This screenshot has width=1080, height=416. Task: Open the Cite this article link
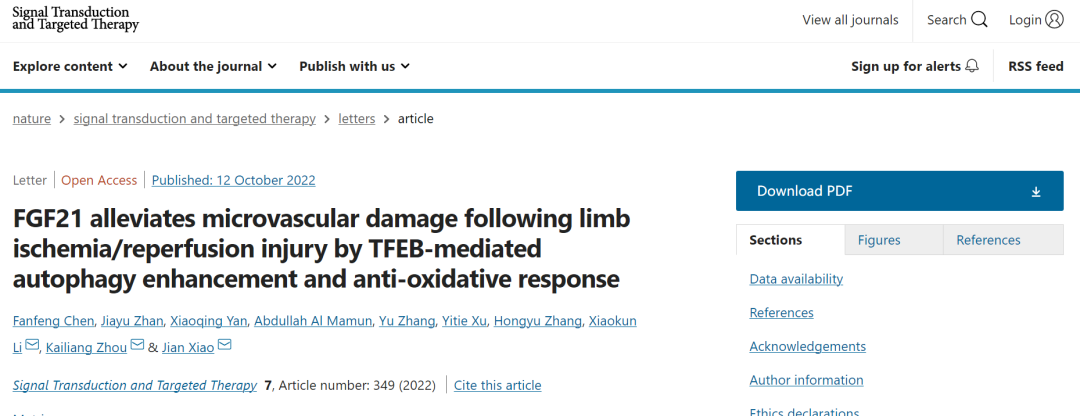click(497, 385)
